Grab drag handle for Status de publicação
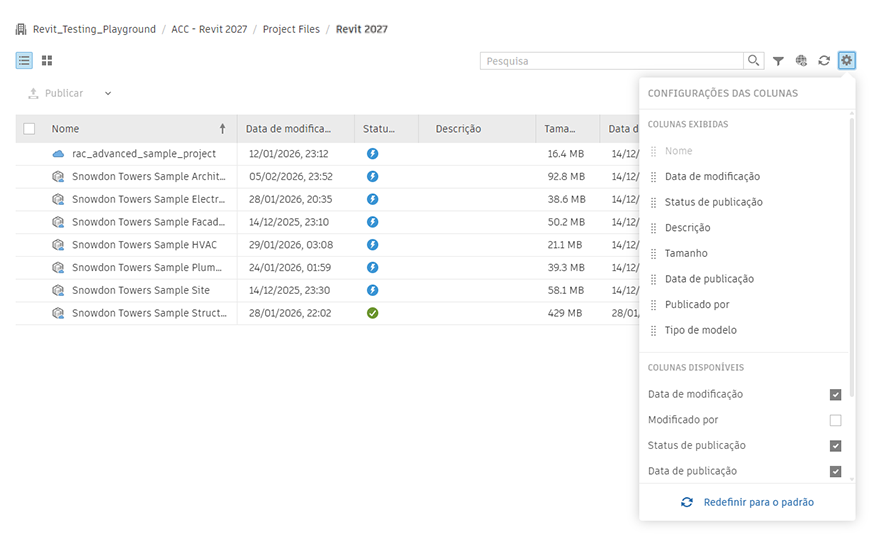Image resolution: width=874 pixels, height=547 pixels. [653, 202]
